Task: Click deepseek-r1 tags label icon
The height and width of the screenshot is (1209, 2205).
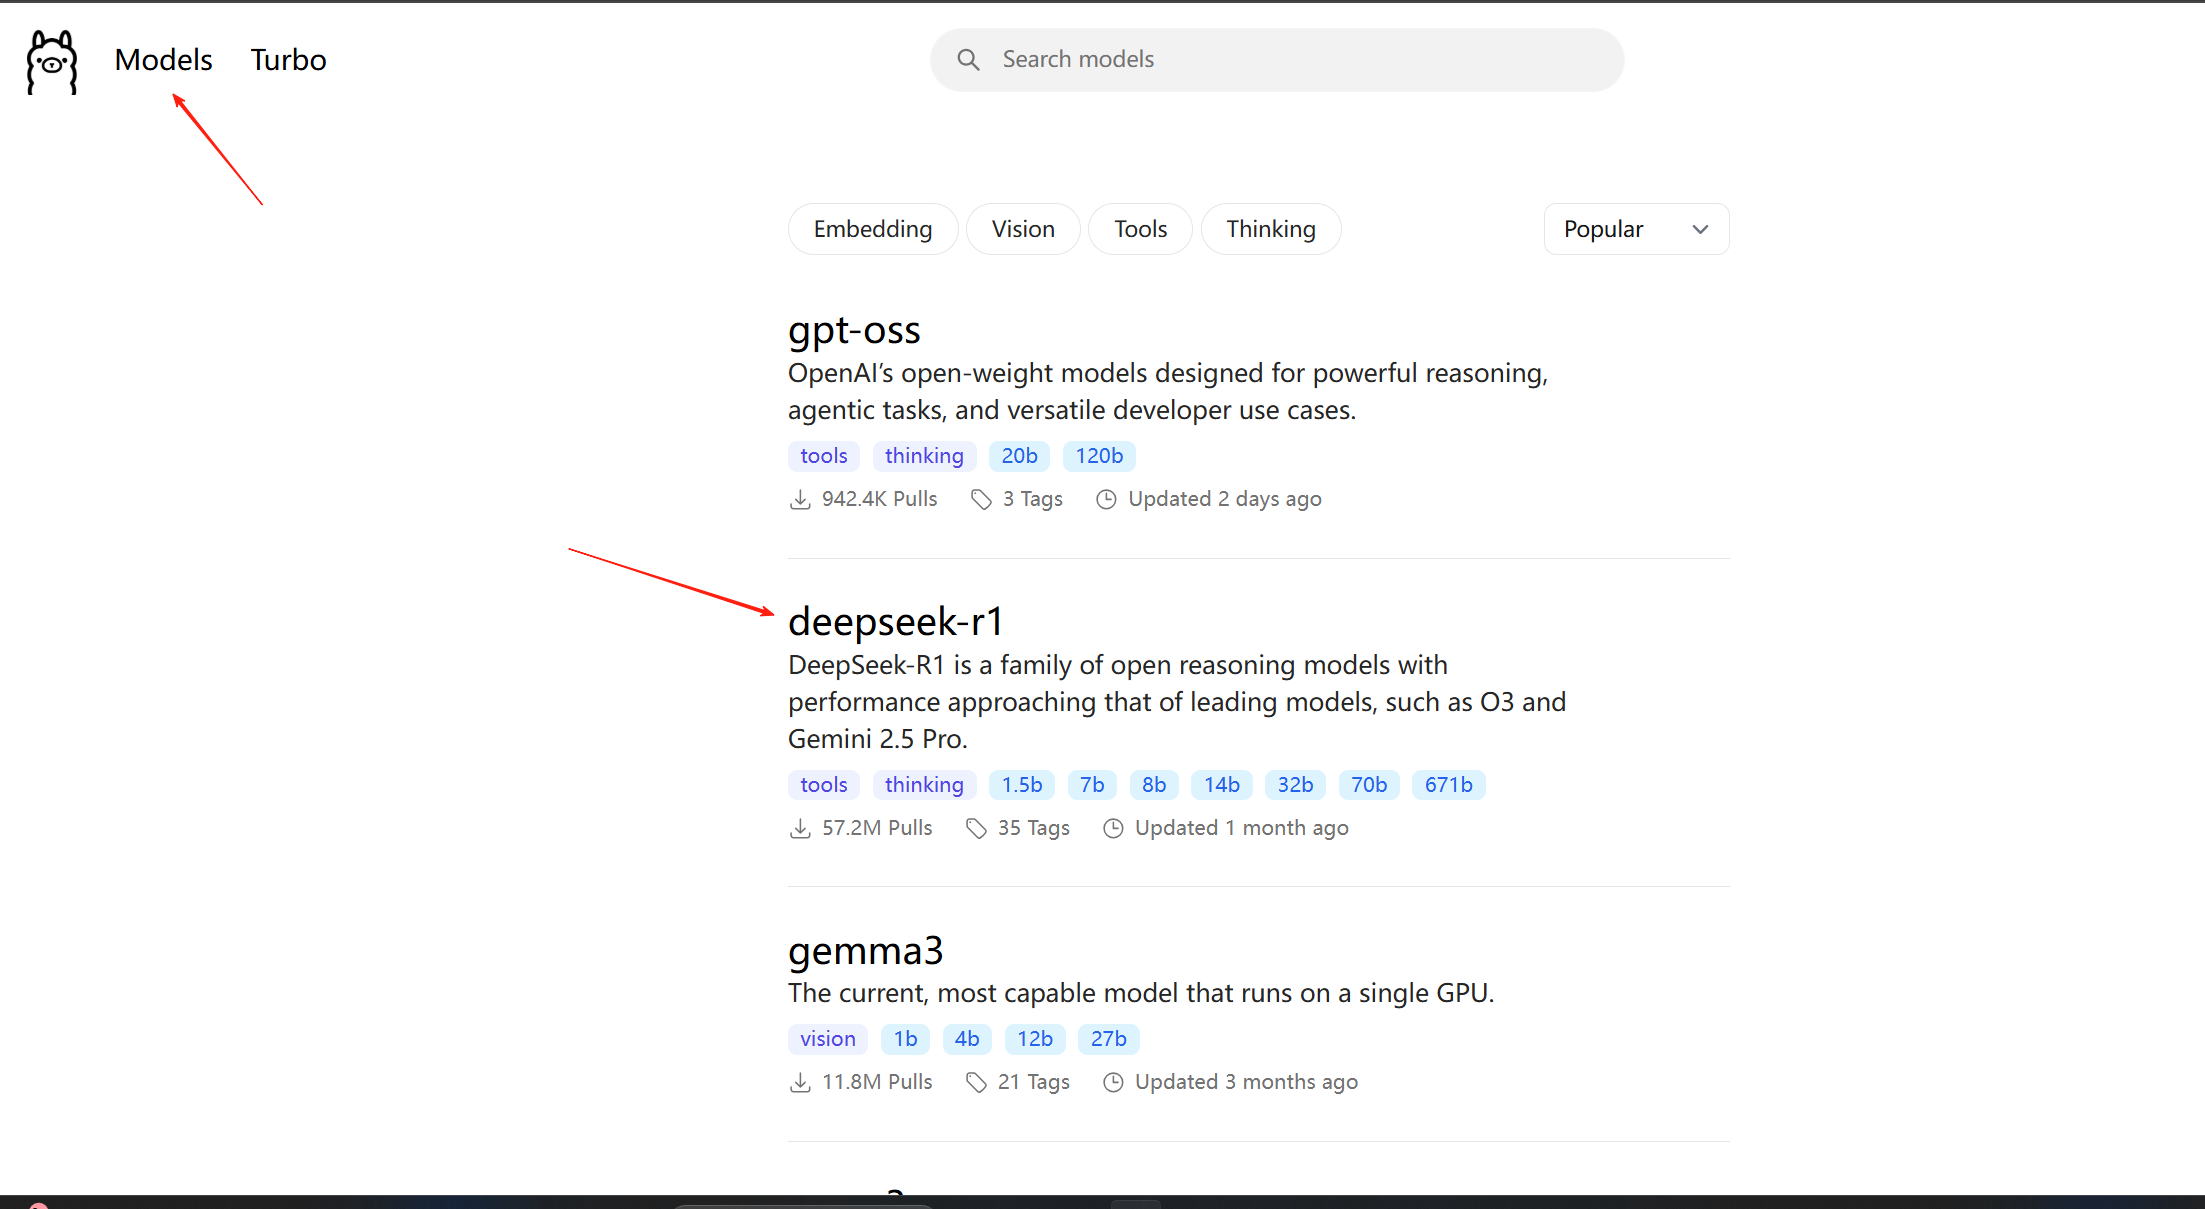Action: [x=976, y=828]
